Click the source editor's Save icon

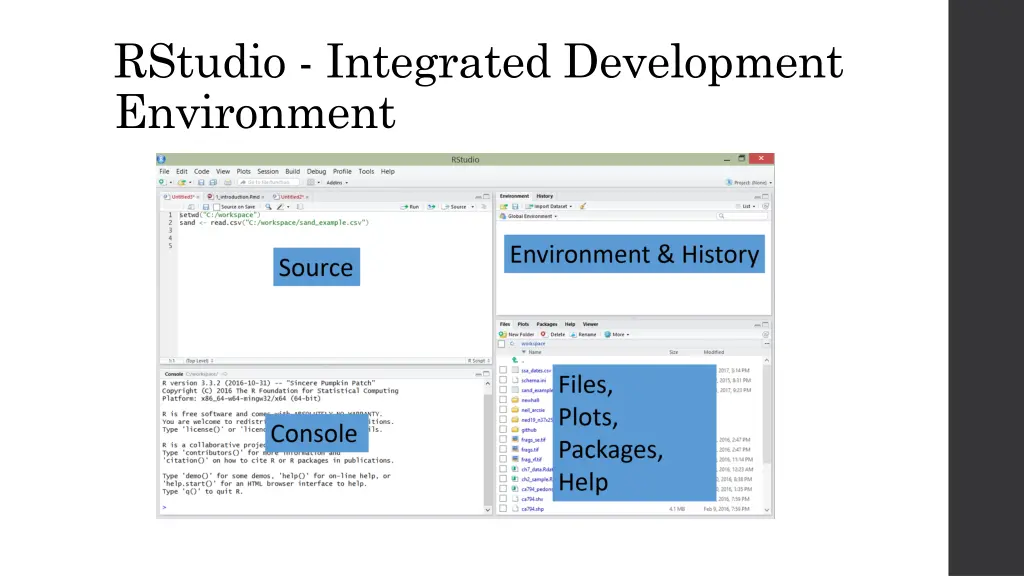point(206,207)
